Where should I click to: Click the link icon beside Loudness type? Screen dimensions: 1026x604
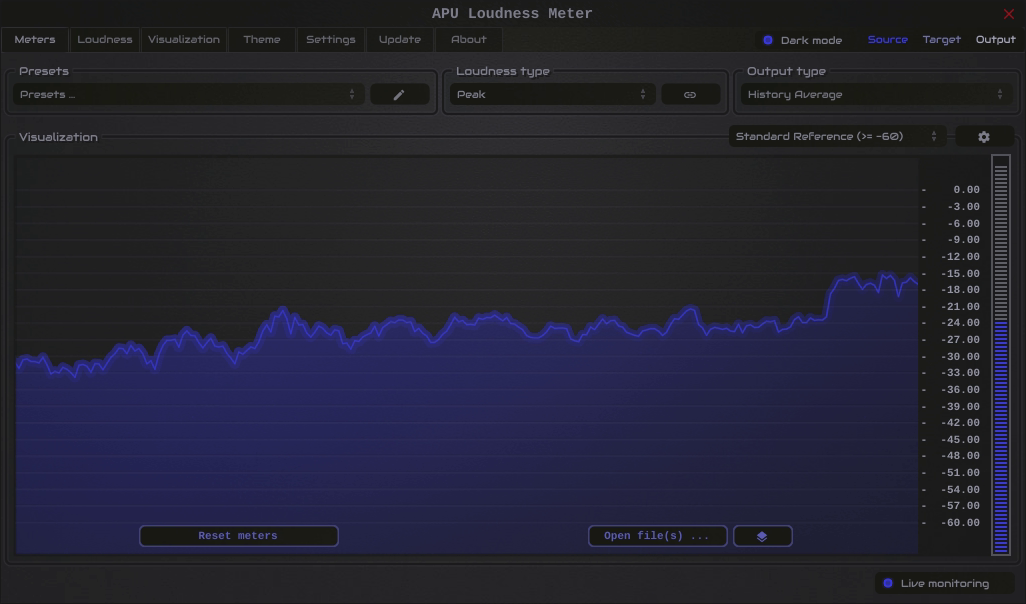[690, 95]
